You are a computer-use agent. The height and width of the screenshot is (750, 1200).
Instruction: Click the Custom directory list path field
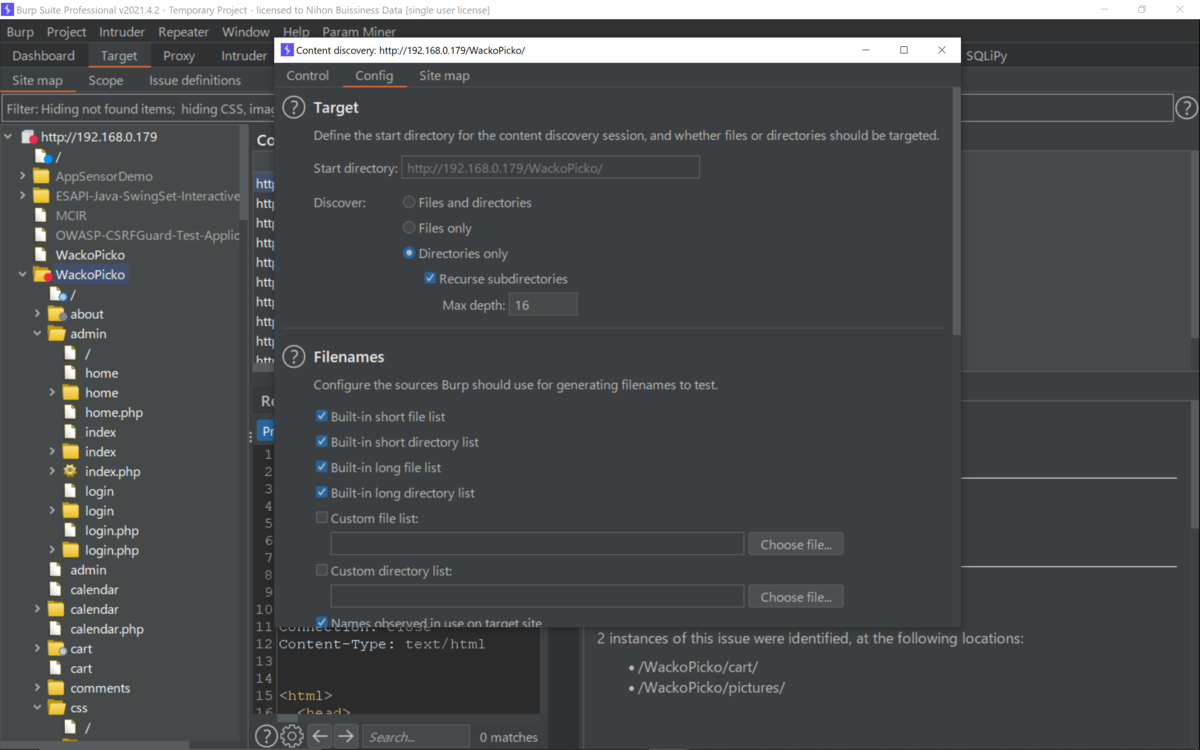[537, 596]
